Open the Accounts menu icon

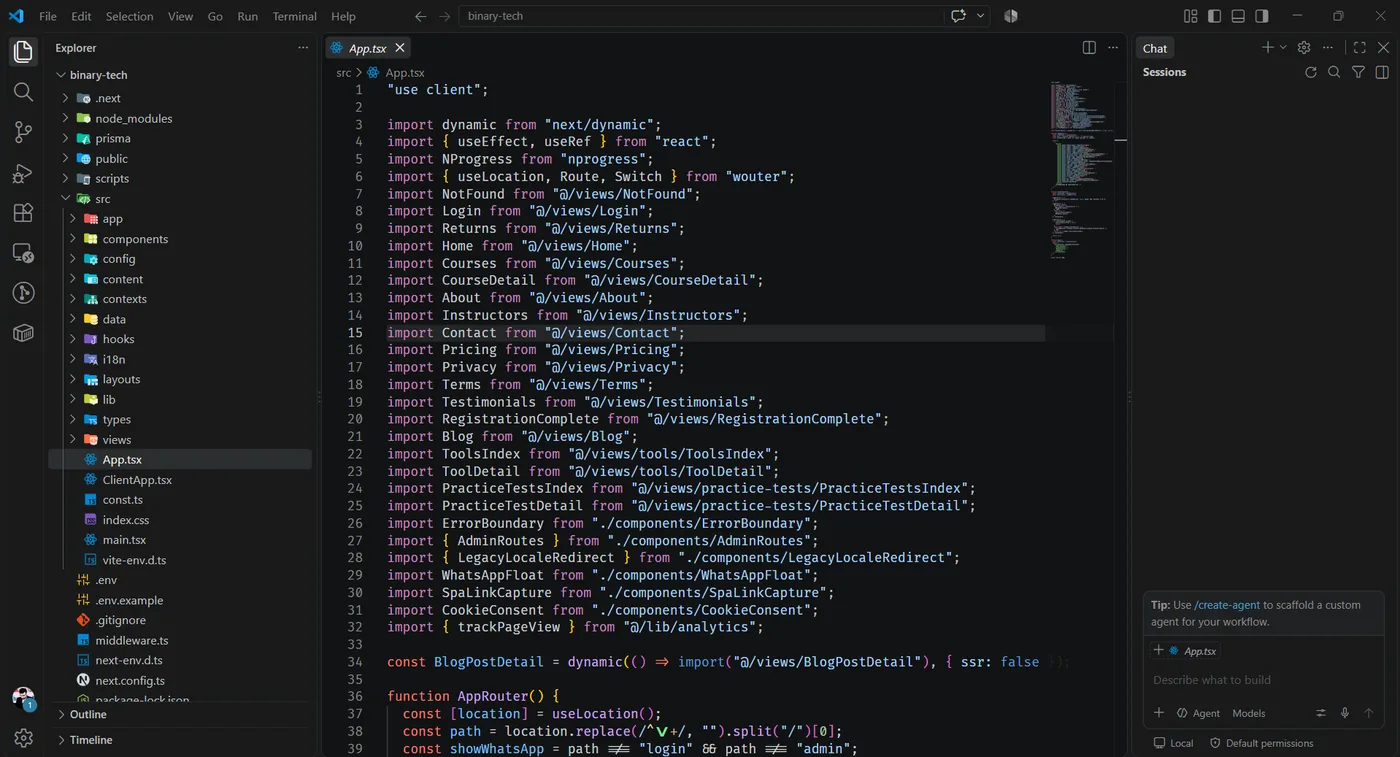pyautogui.click(x=23, y=698)
